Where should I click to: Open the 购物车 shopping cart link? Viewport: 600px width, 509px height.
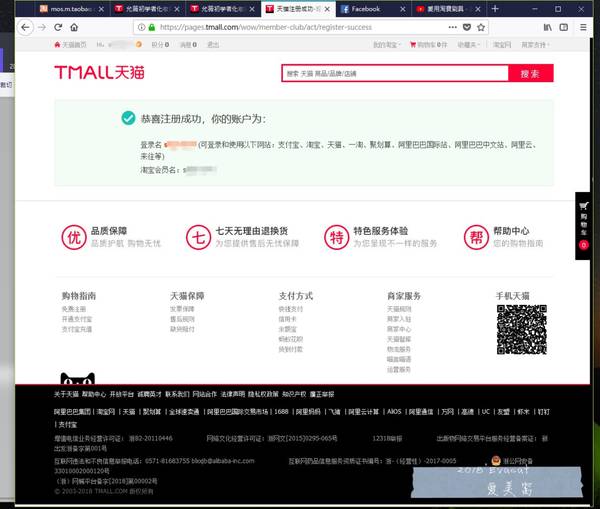(429, 45)
